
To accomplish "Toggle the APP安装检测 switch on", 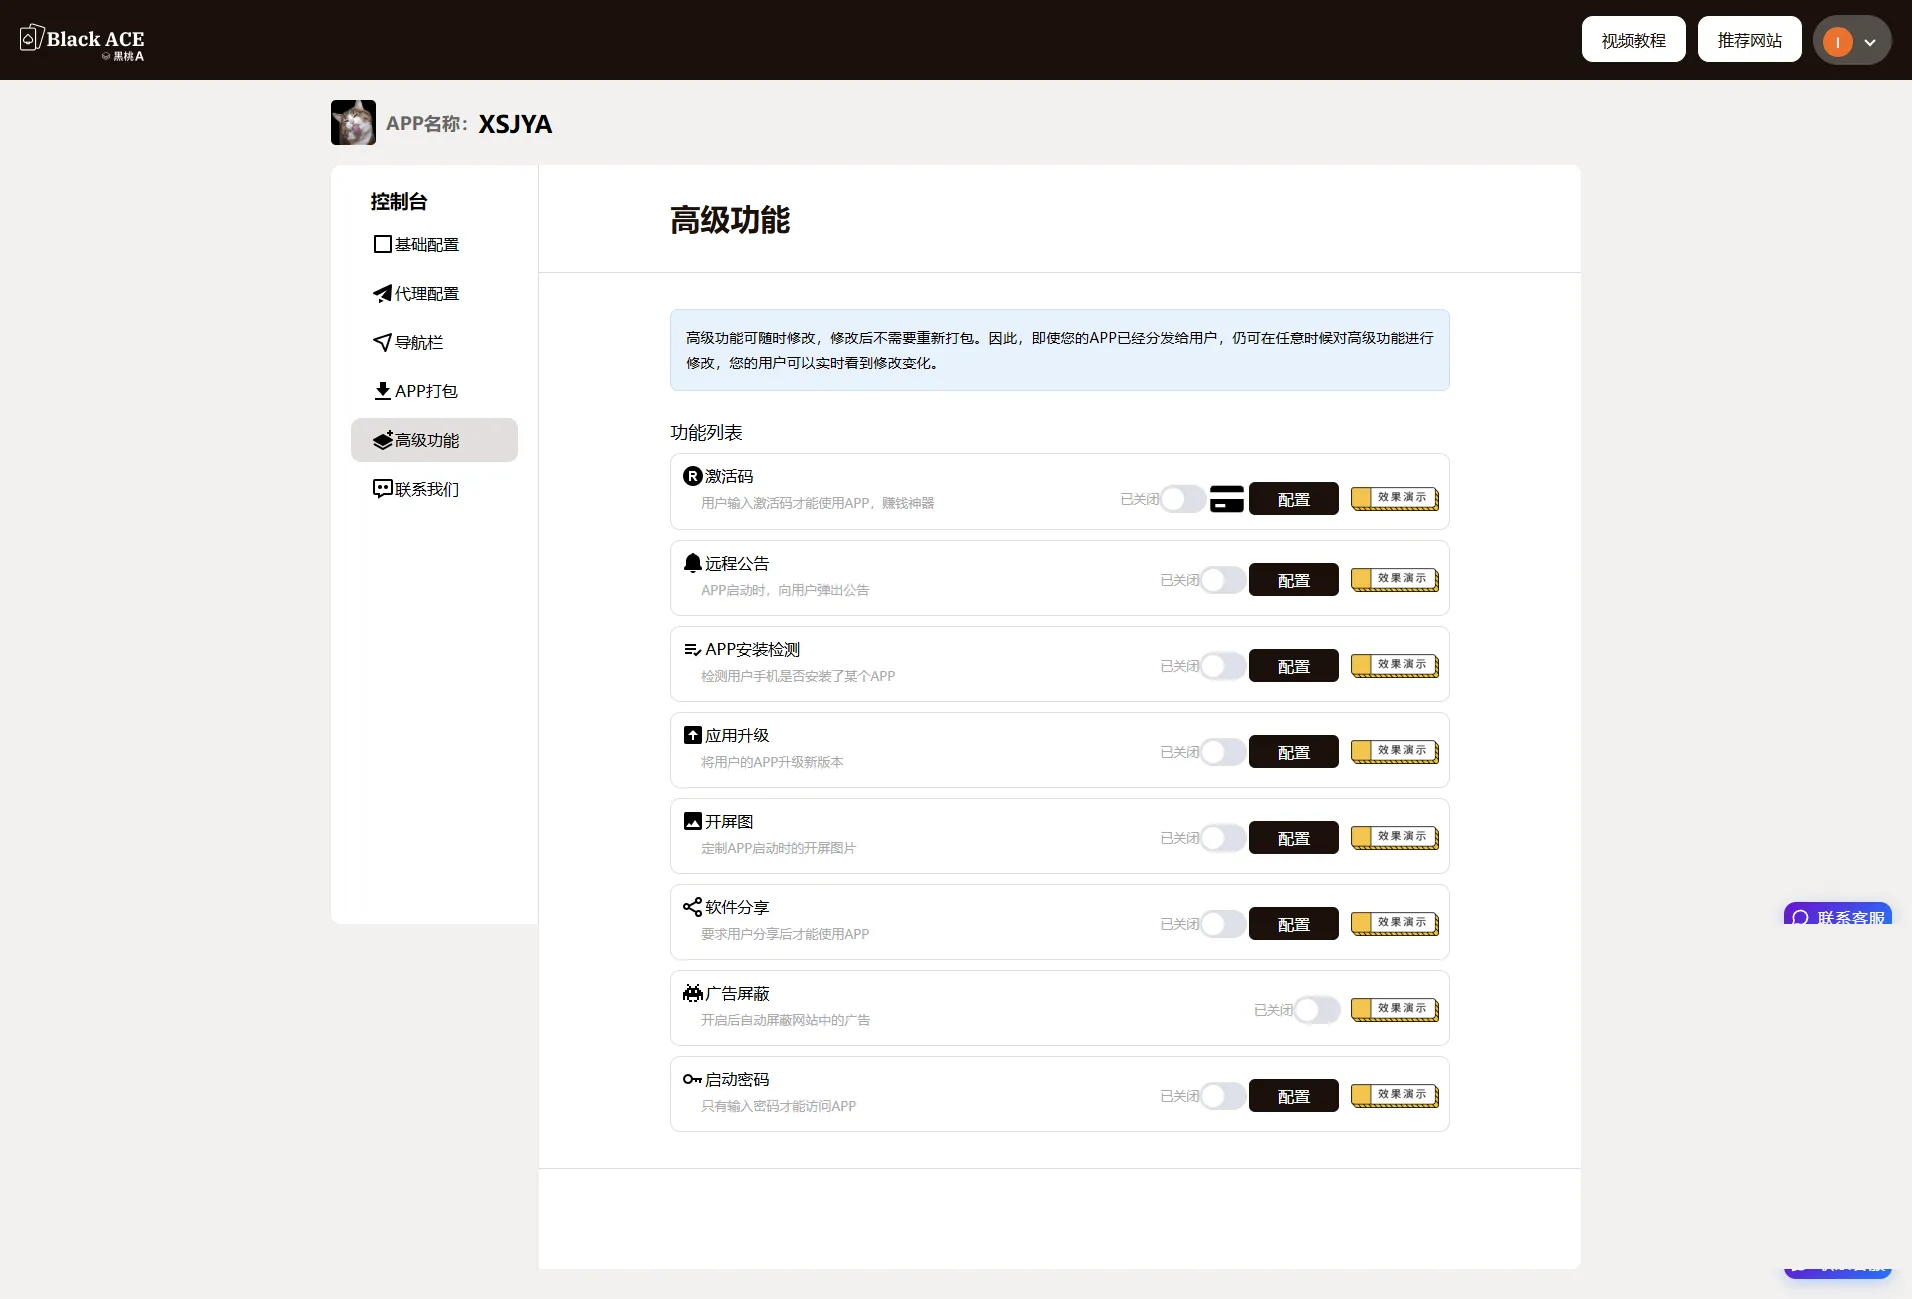I will (1223, 666).
